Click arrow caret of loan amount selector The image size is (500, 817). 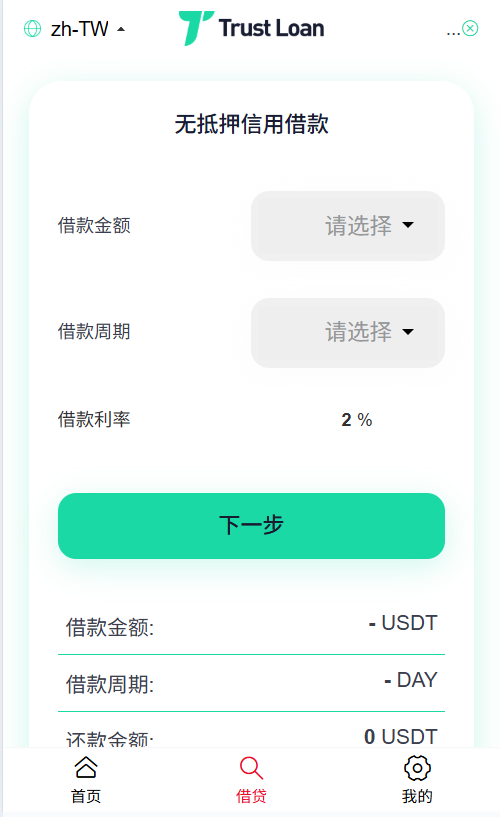pos(408,225)
